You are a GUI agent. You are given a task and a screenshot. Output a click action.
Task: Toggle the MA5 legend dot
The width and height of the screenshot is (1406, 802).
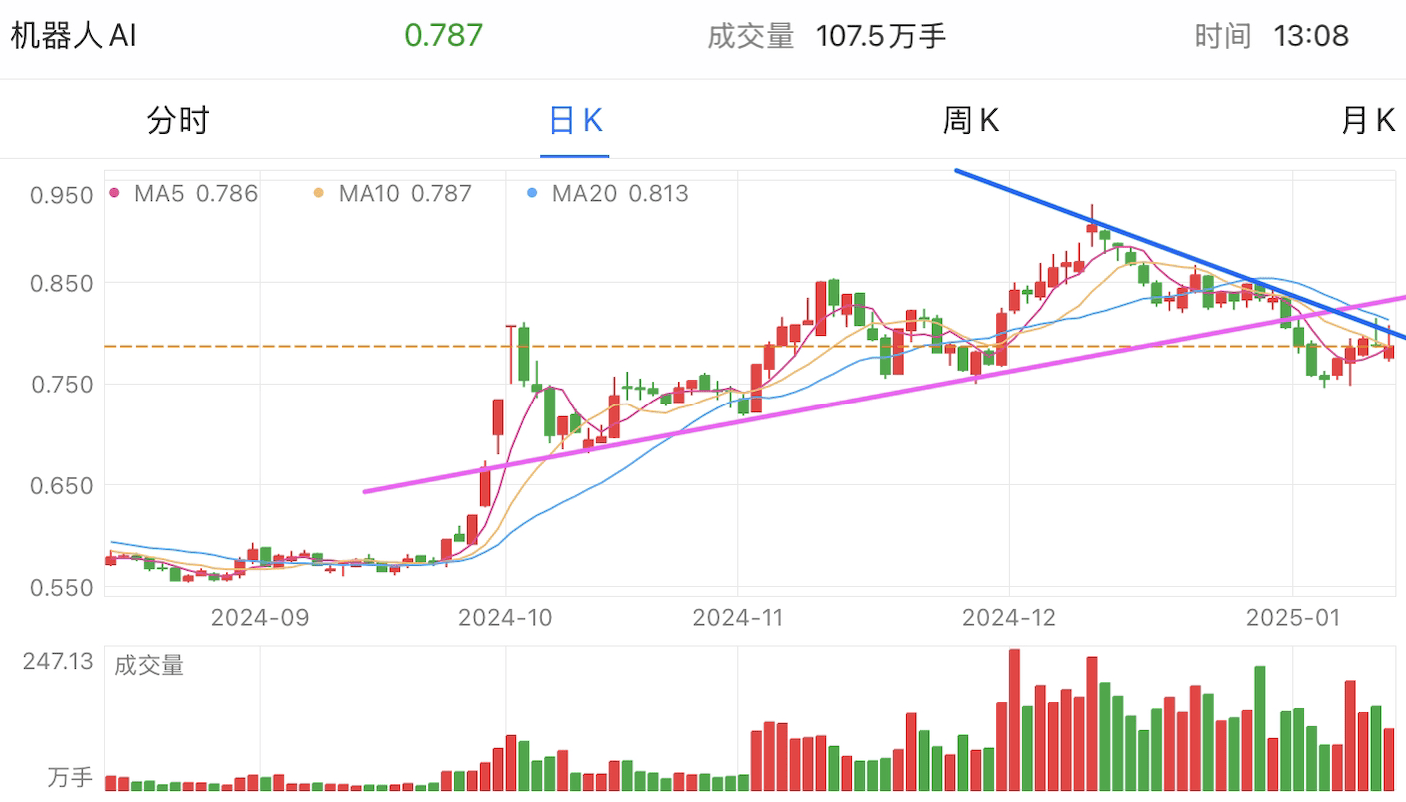[114, 193]
